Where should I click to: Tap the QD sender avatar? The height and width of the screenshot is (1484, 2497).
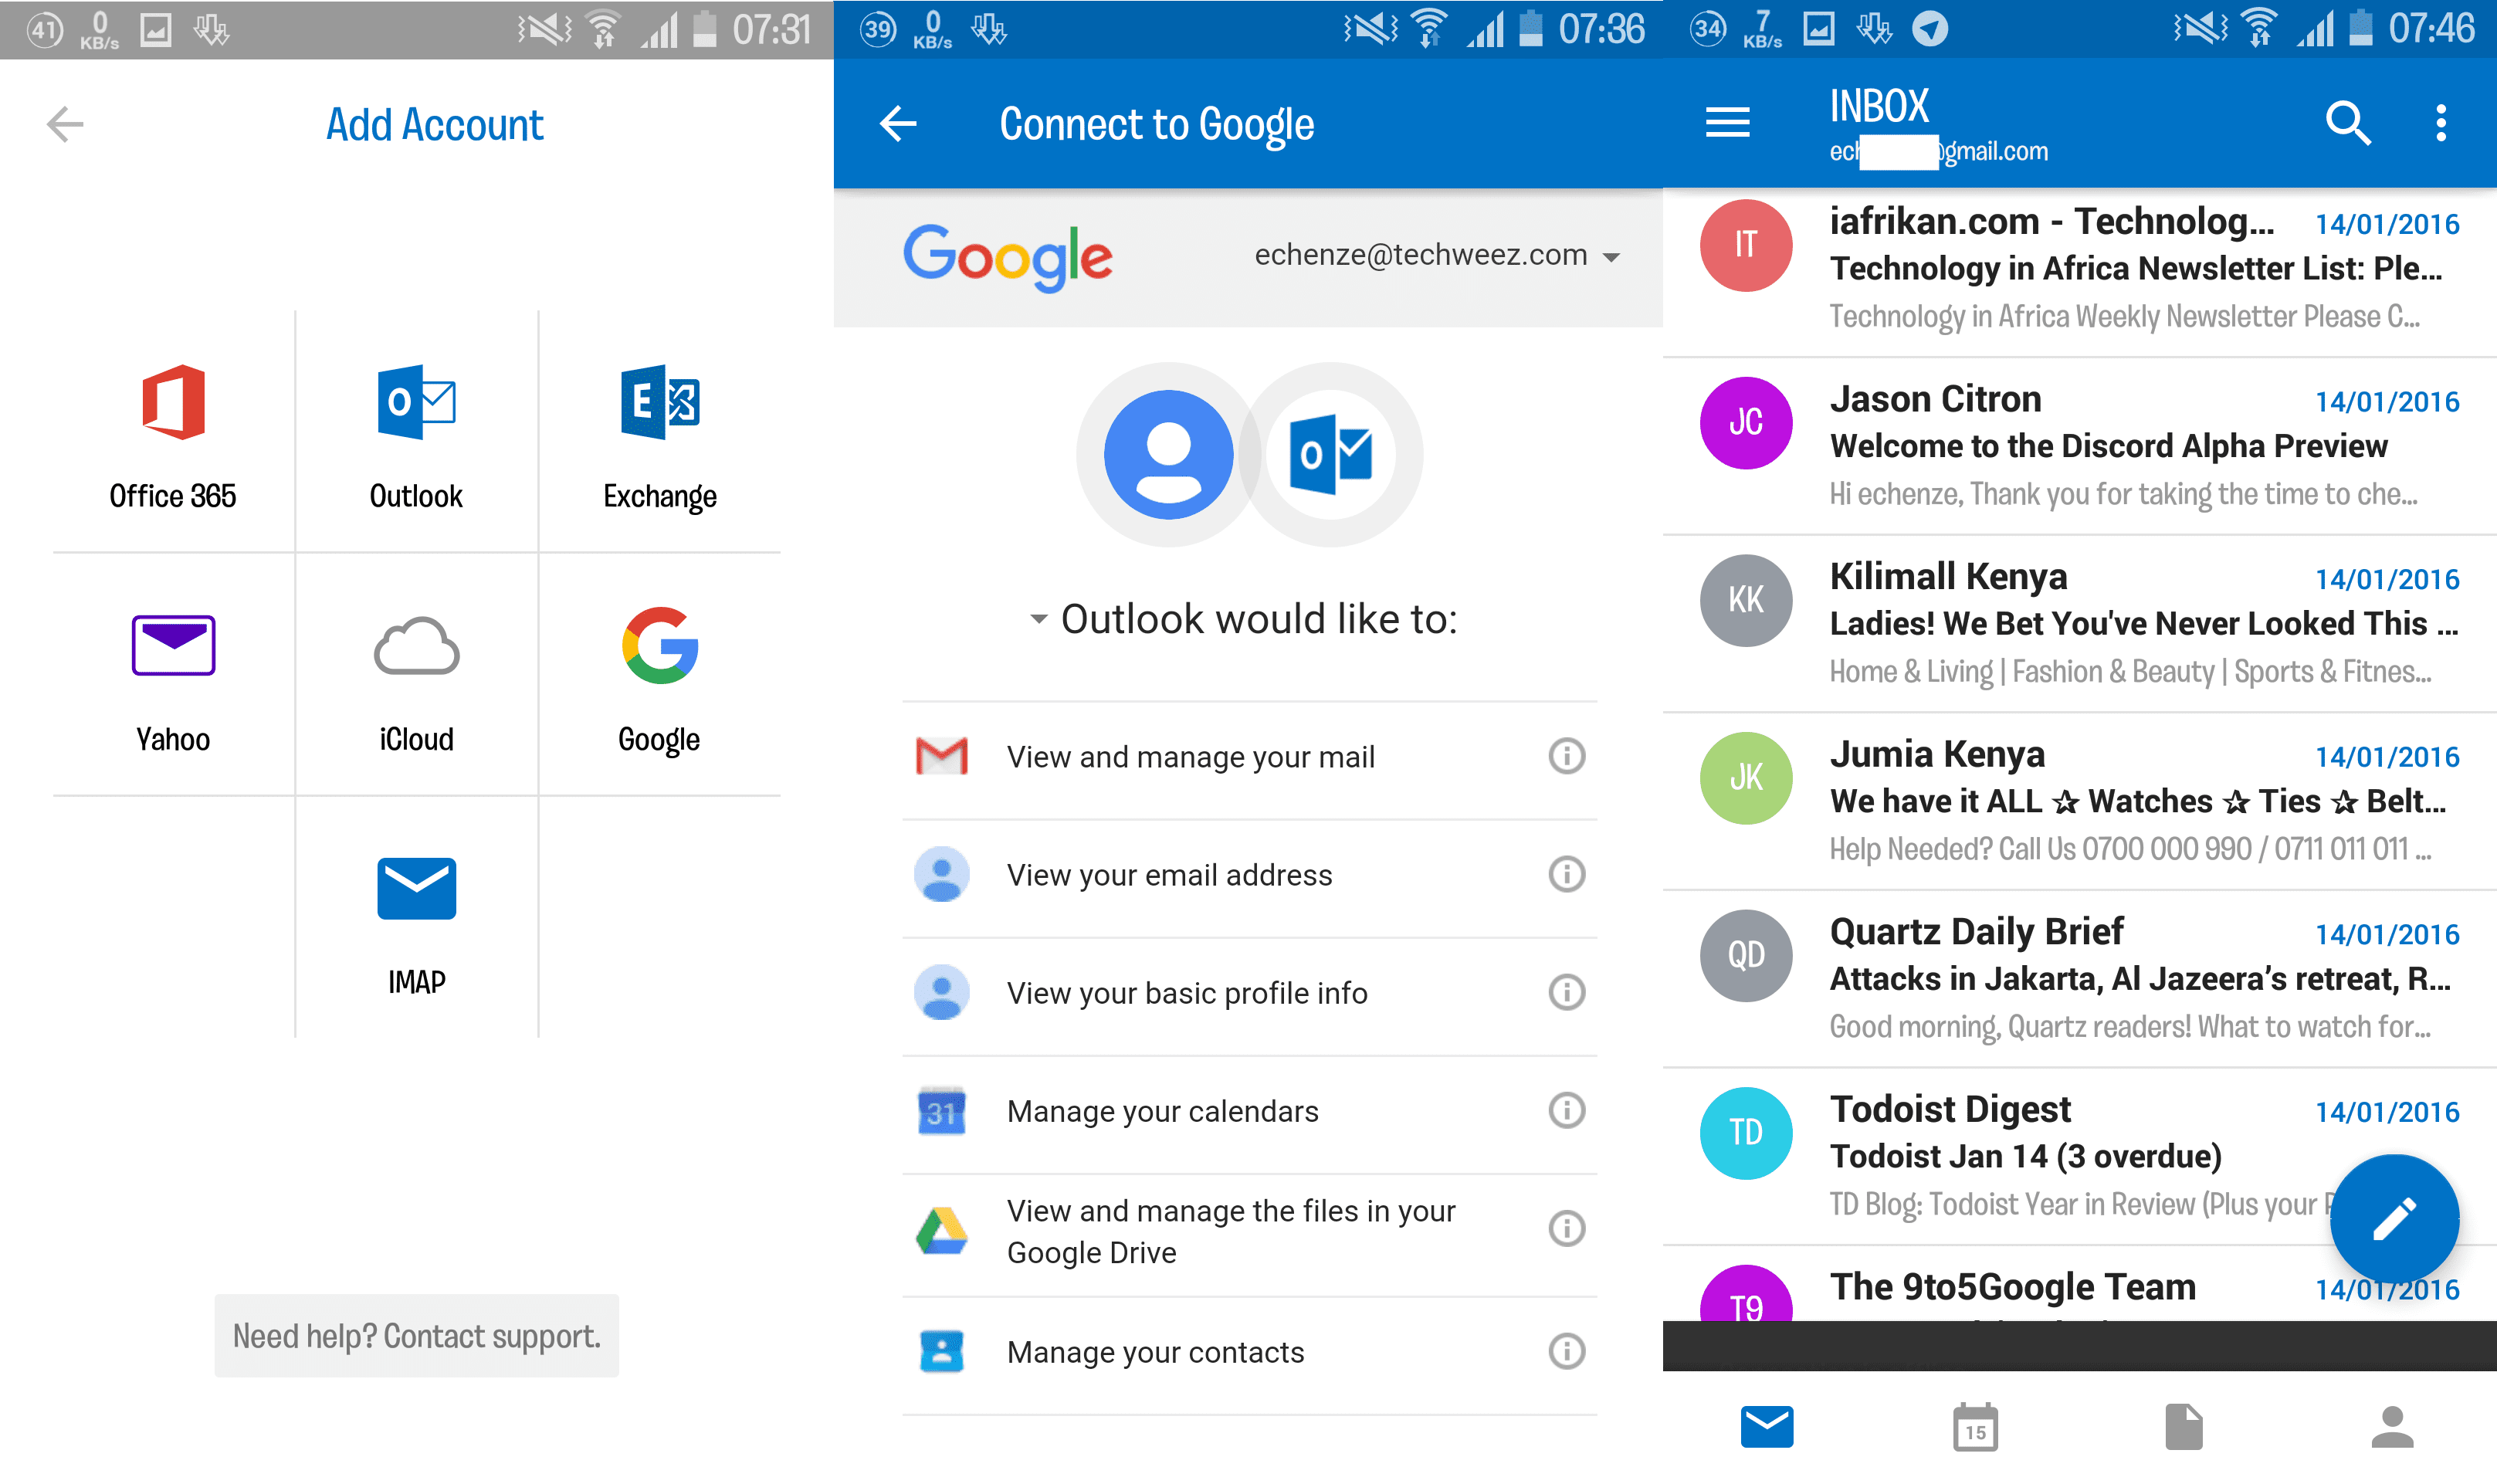coord(1745,955)
